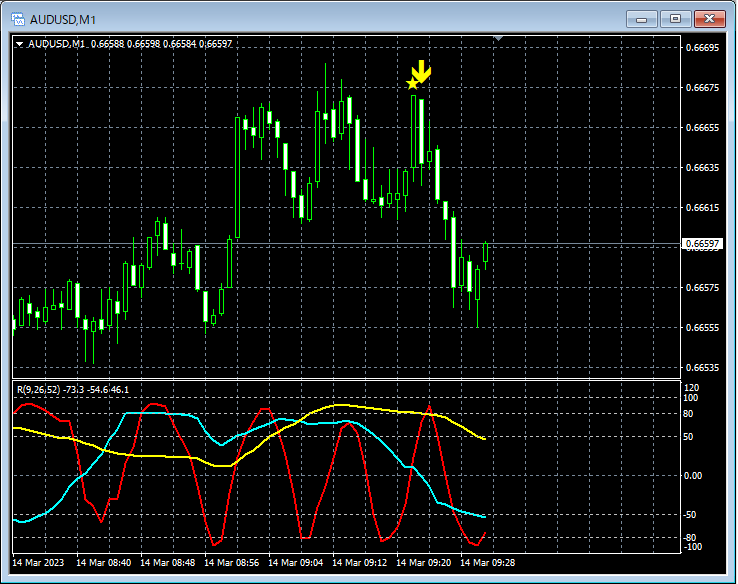738x584 pixels.
Task: Click price scale value 0.66695
Action: point(702,48)
